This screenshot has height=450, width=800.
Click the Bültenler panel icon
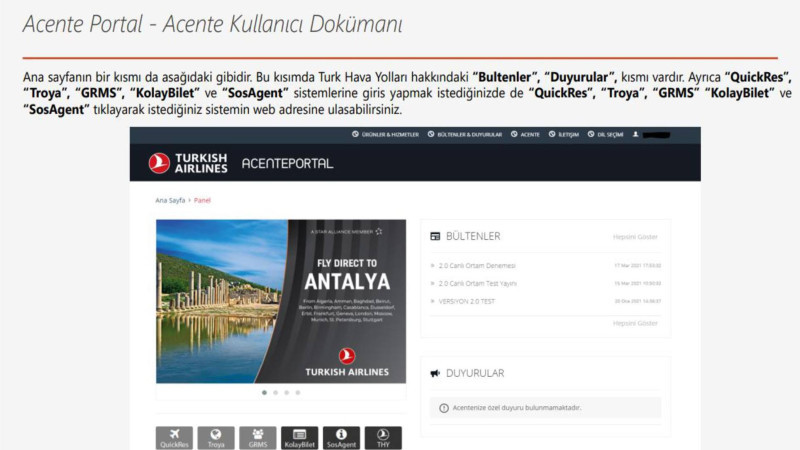point(435,236)
